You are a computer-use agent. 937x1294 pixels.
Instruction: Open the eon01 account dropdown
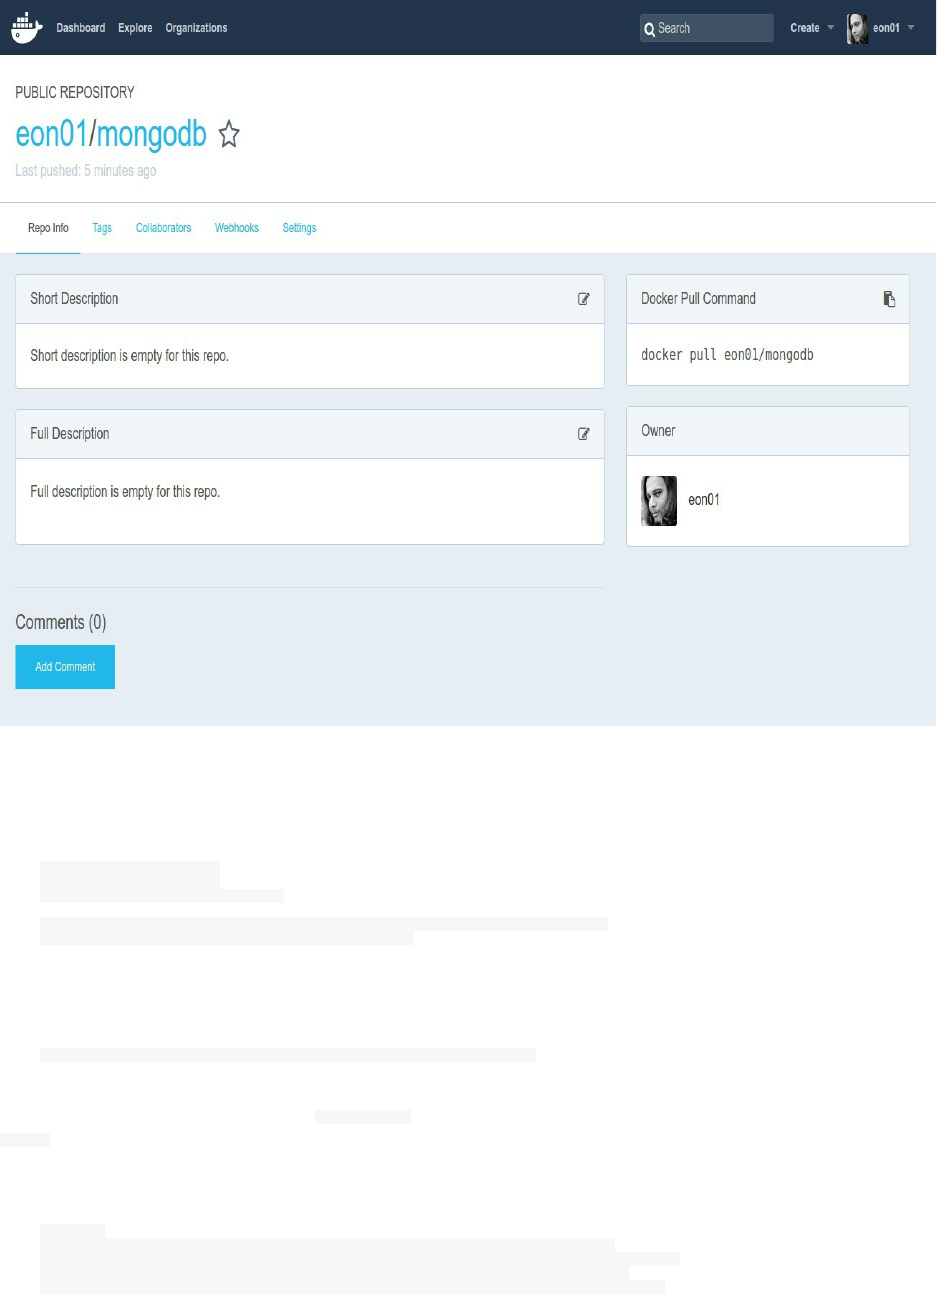pyautogui.click(x=893, y=28)
